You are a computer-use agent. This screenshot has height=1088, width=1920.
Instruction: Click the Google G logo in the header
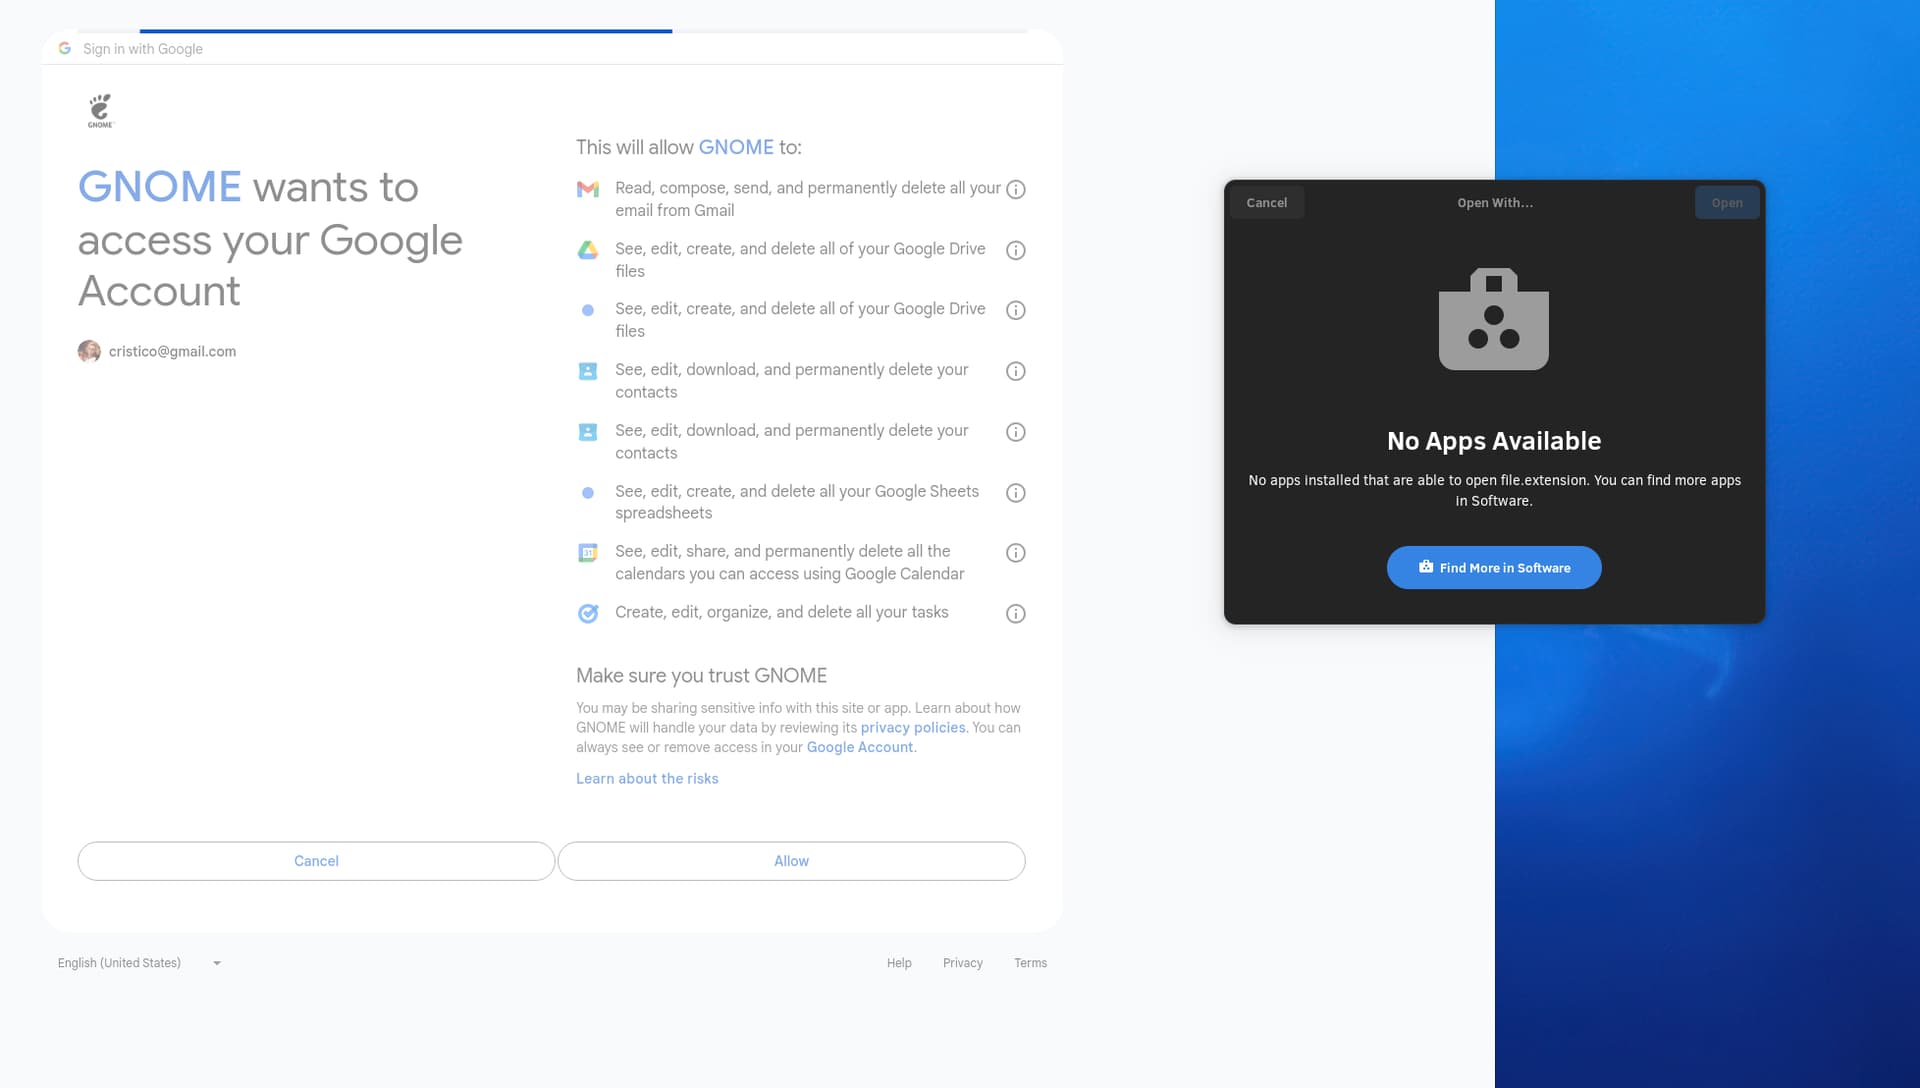pyautogui.click(x=64, y=47)
